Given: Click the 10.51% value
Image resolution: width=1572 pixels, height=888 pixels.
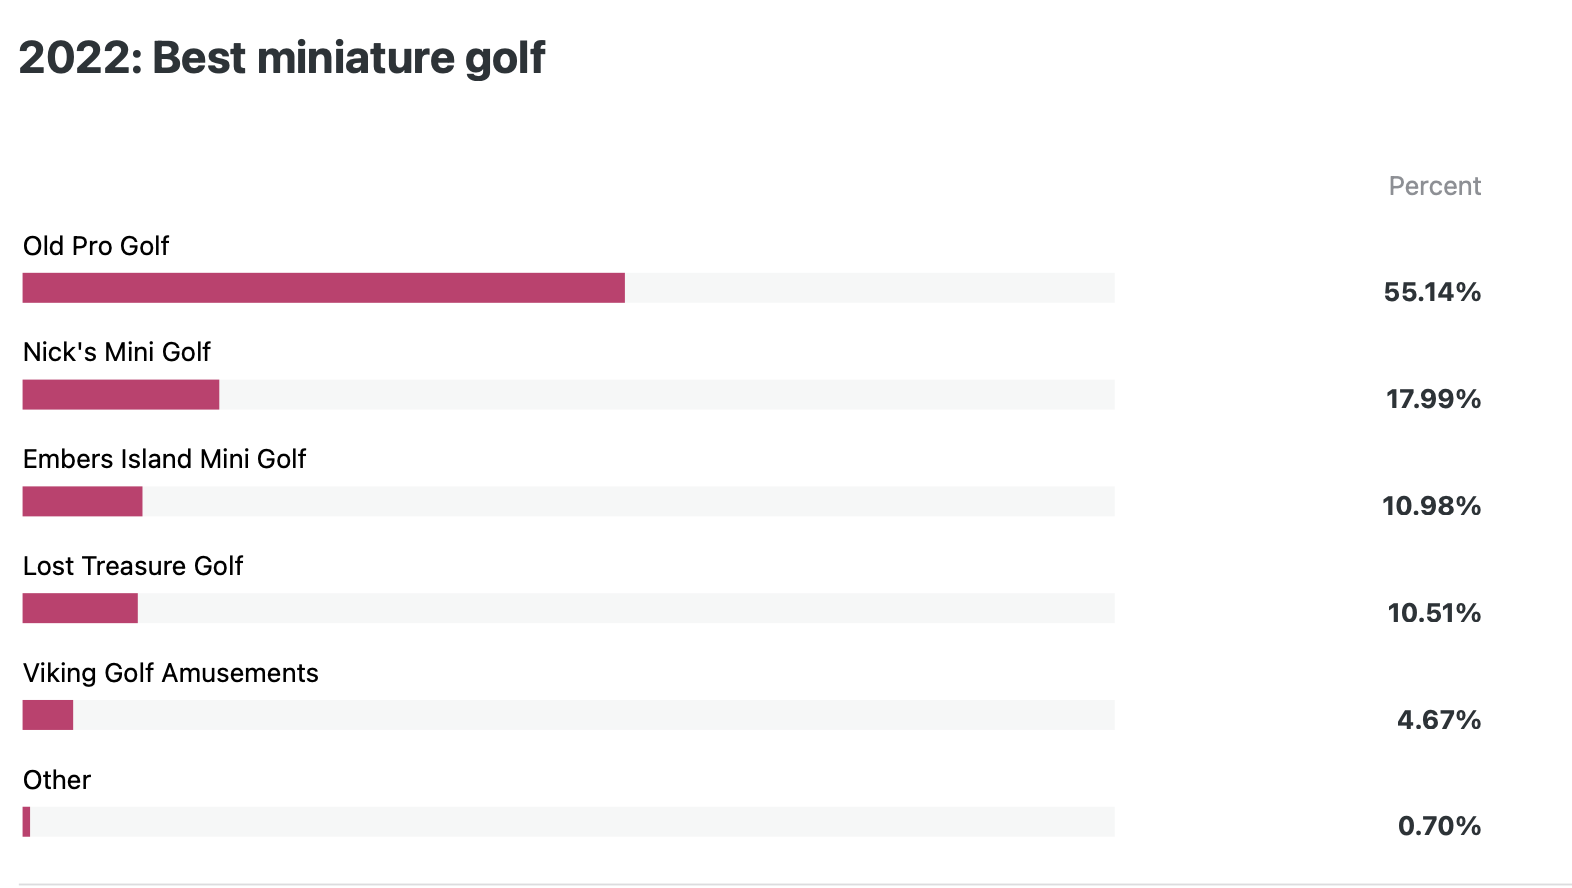Looking at the screenshot, I should click(1434, 613).
